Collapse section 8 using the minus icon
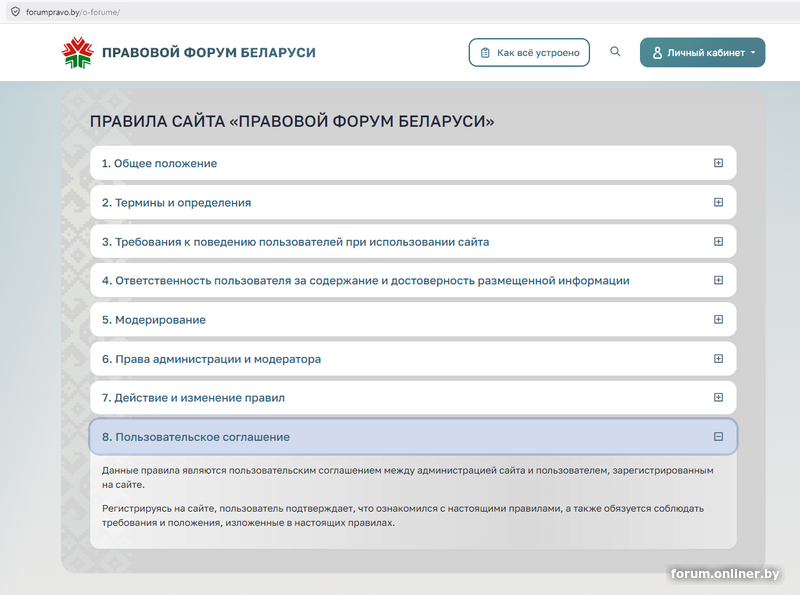Image resolution: width=800 pixels, height=595 pixels. [x=718, y=437]
